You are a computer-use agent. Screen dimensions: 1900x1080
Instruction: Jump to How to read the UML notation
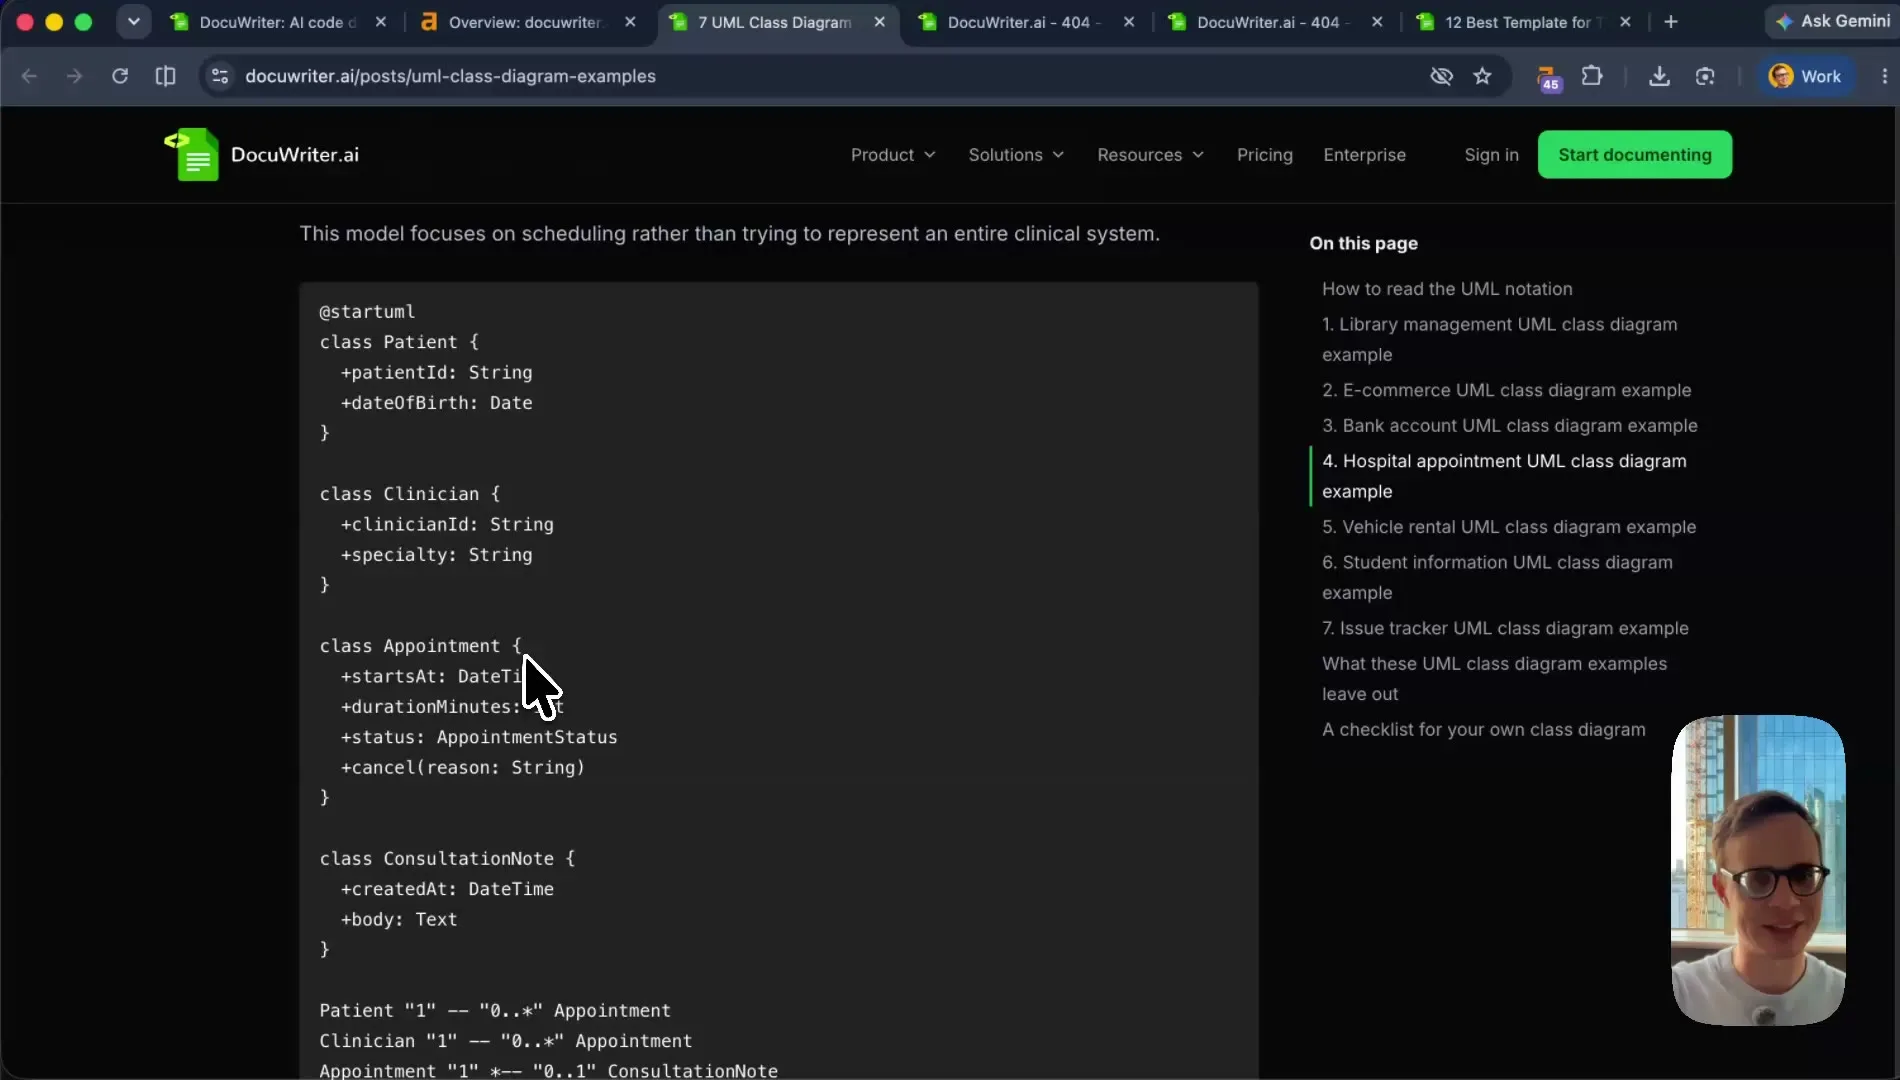[x=1447, y=289]
